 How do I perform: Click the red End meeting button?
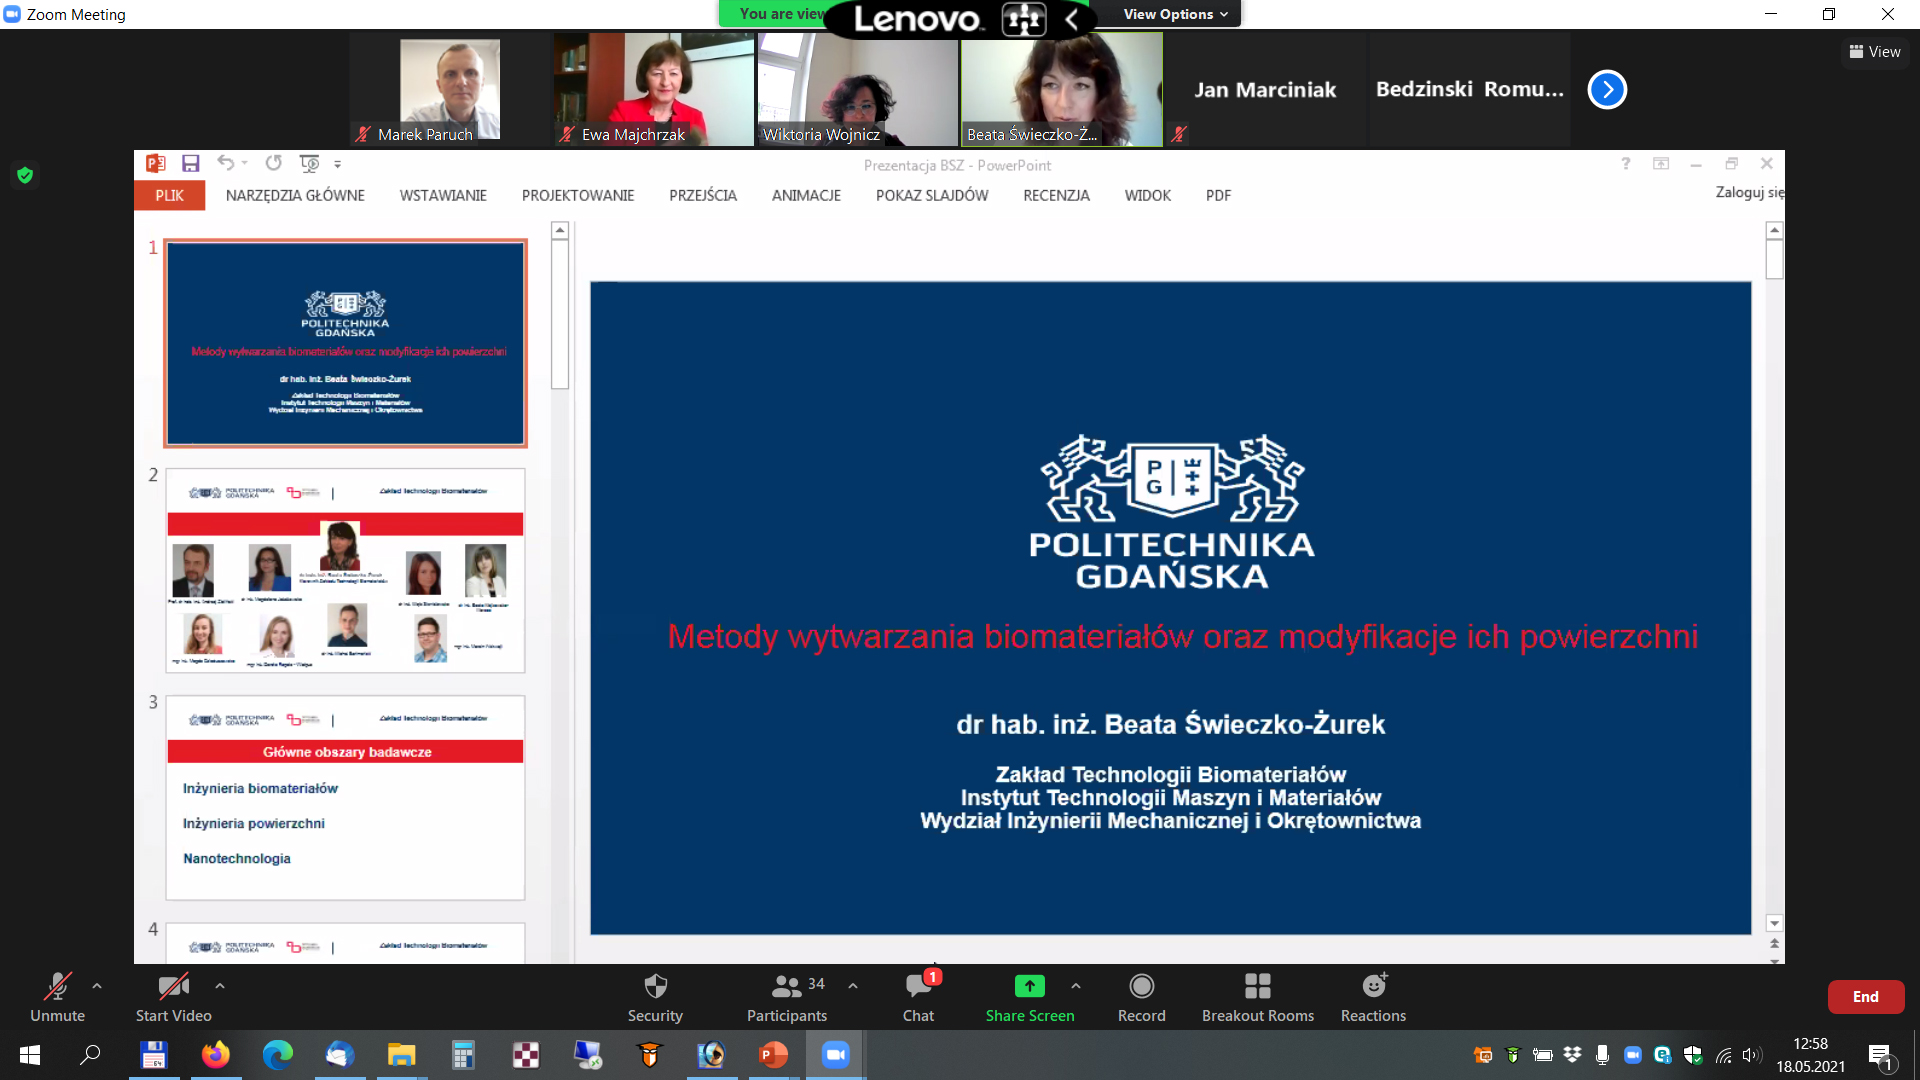pyautogui.click(x=1865, y=997)
